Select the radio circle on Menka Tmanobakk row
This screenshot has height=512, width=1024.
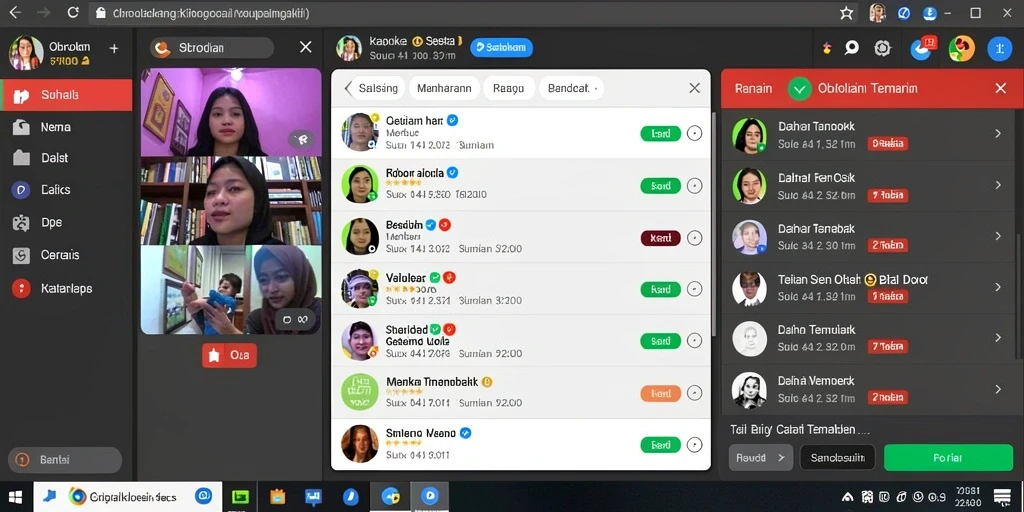click(695, 393)
